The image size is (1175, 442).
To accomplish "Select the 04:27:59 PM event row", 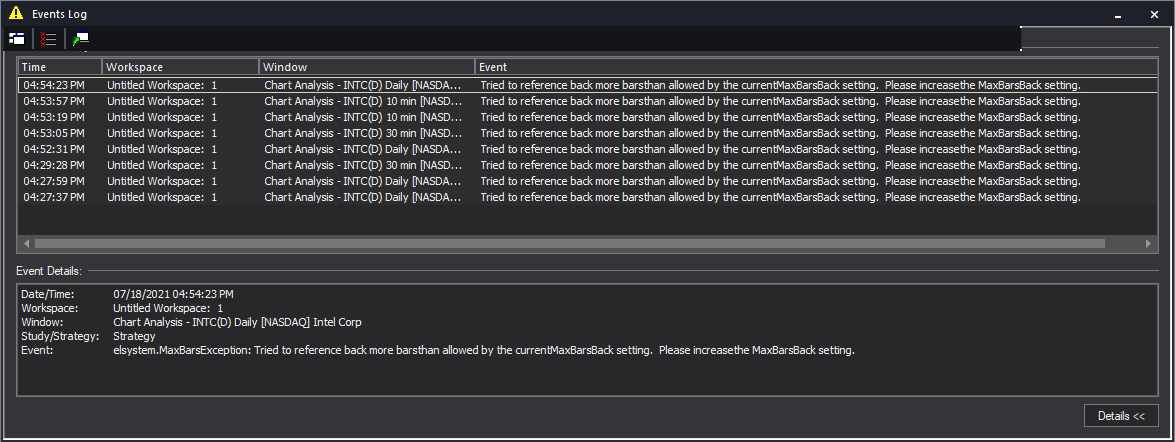I will pos(588,181).
